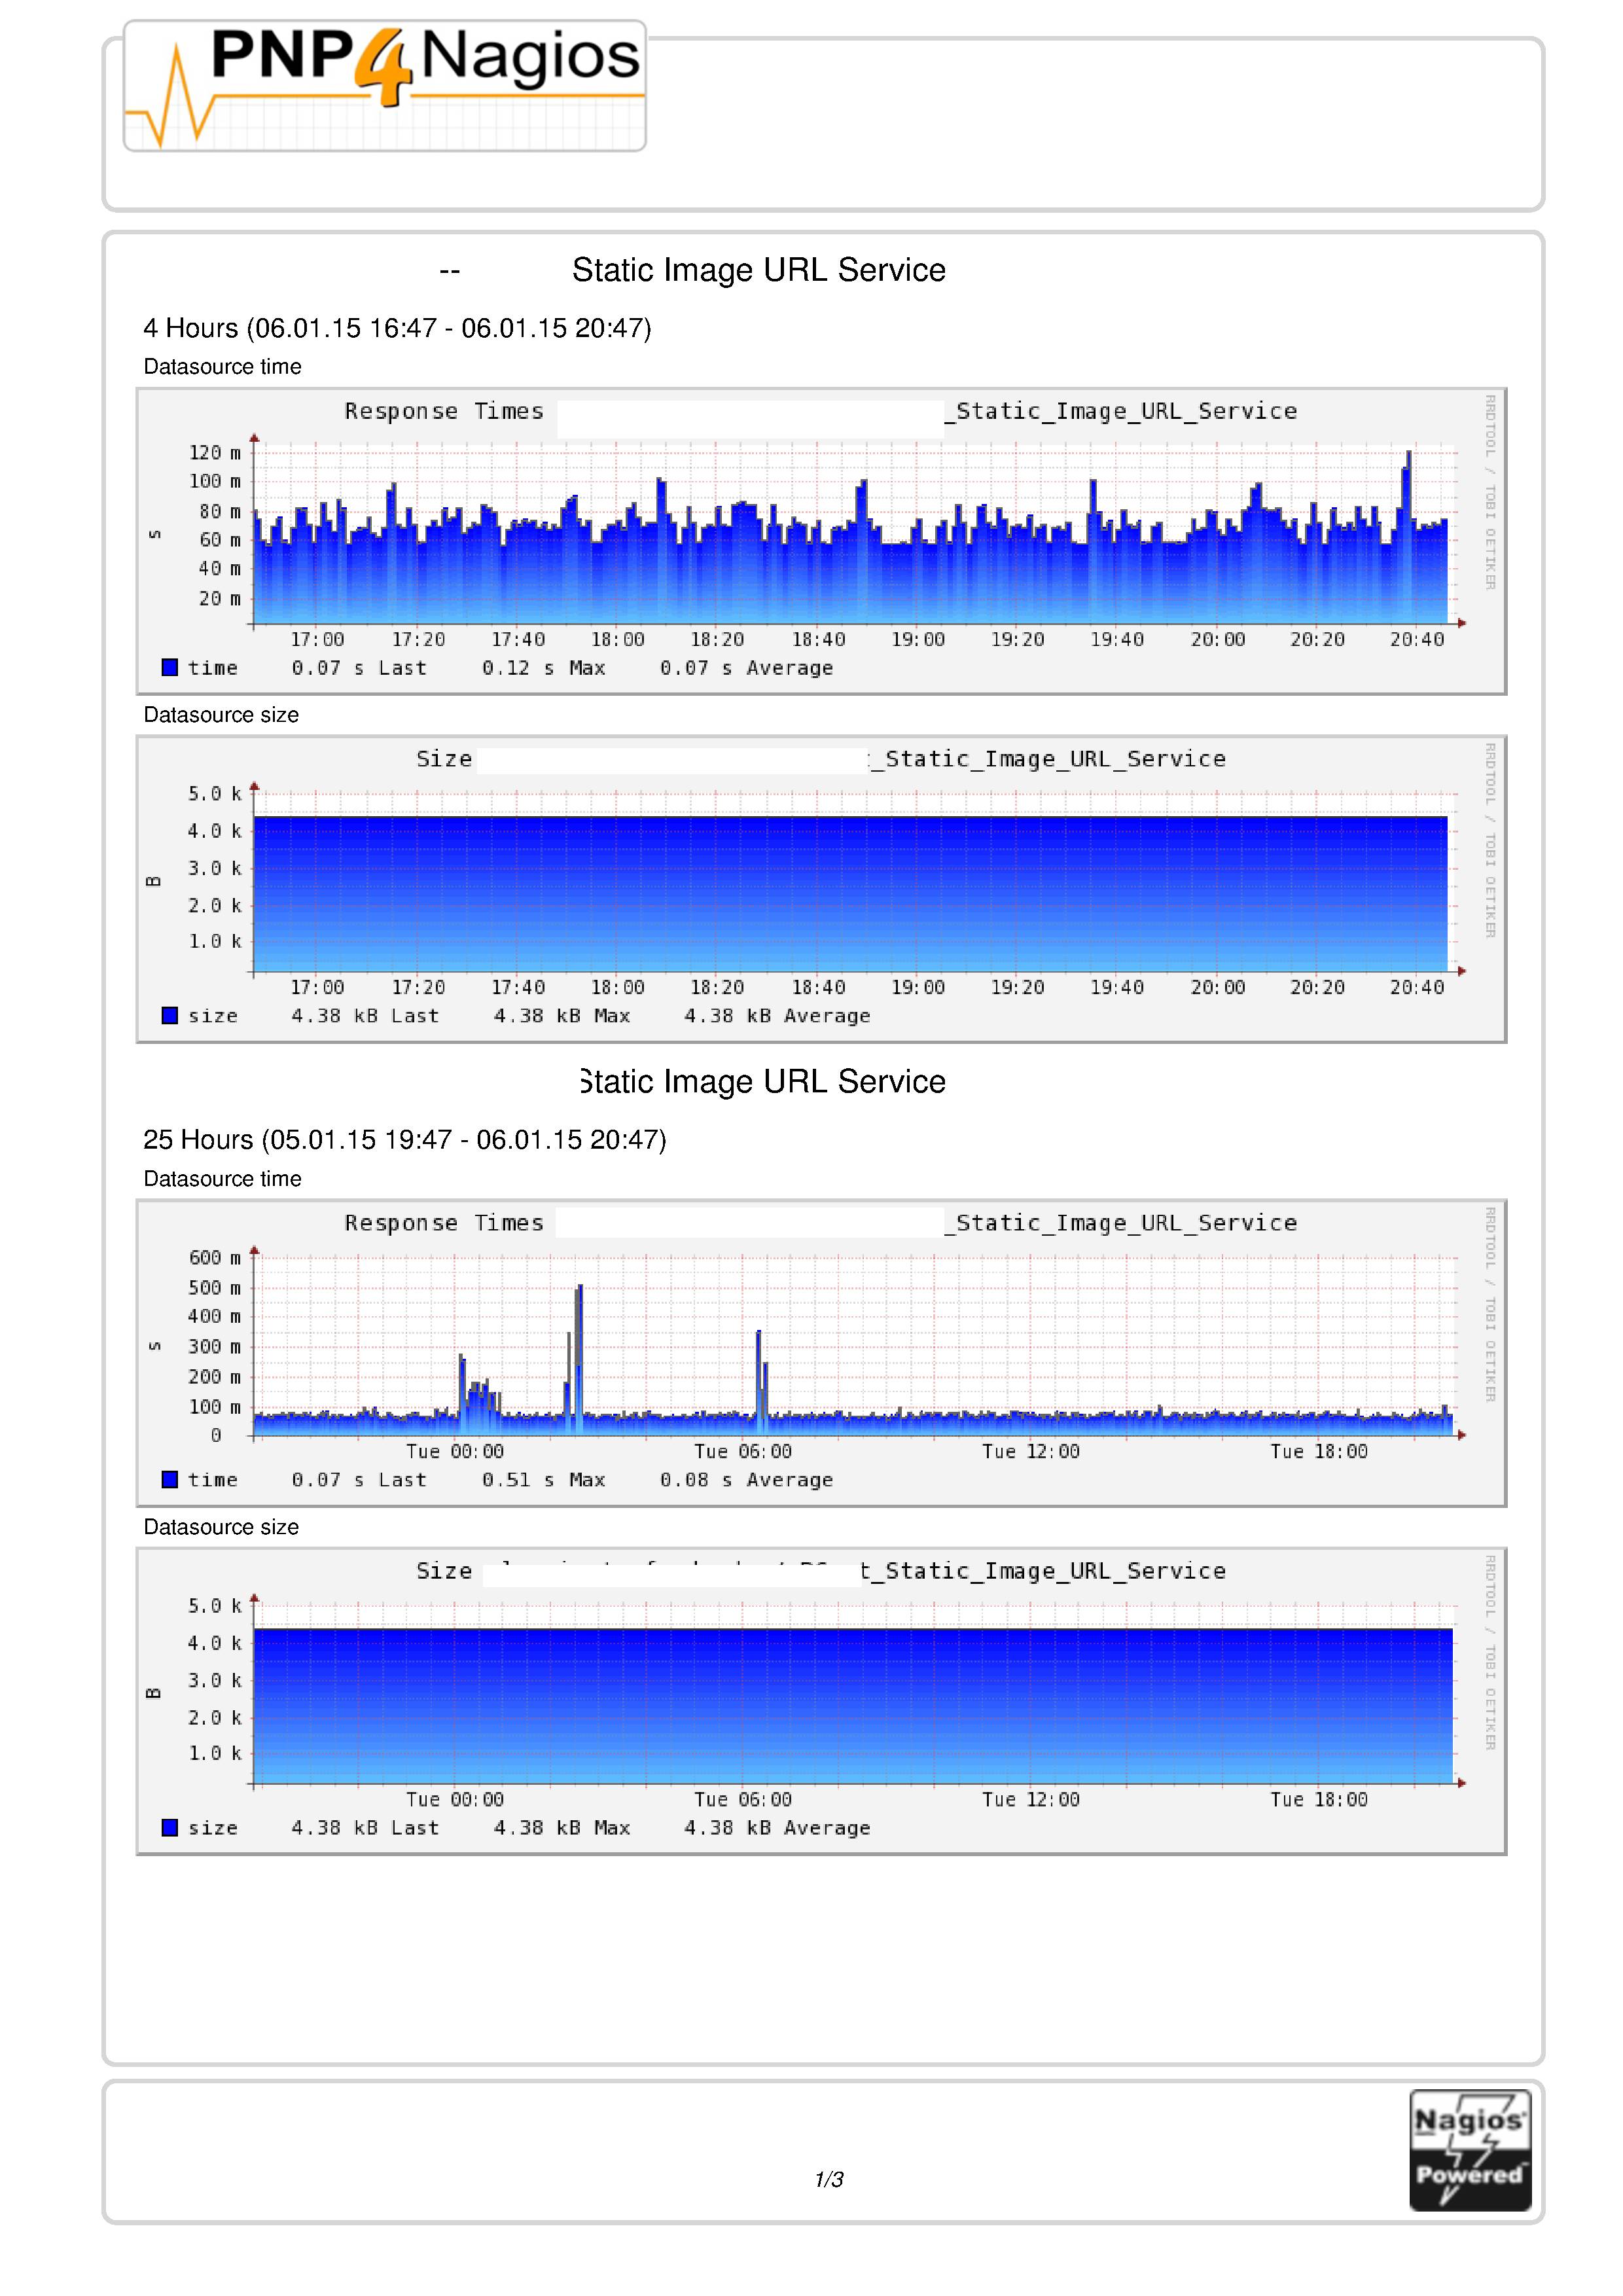Click blue size legend swatch in 4 Hours graph
Image resolution: width=1623 pixels, height=2296 pixels.
(x=170, y=1015)
